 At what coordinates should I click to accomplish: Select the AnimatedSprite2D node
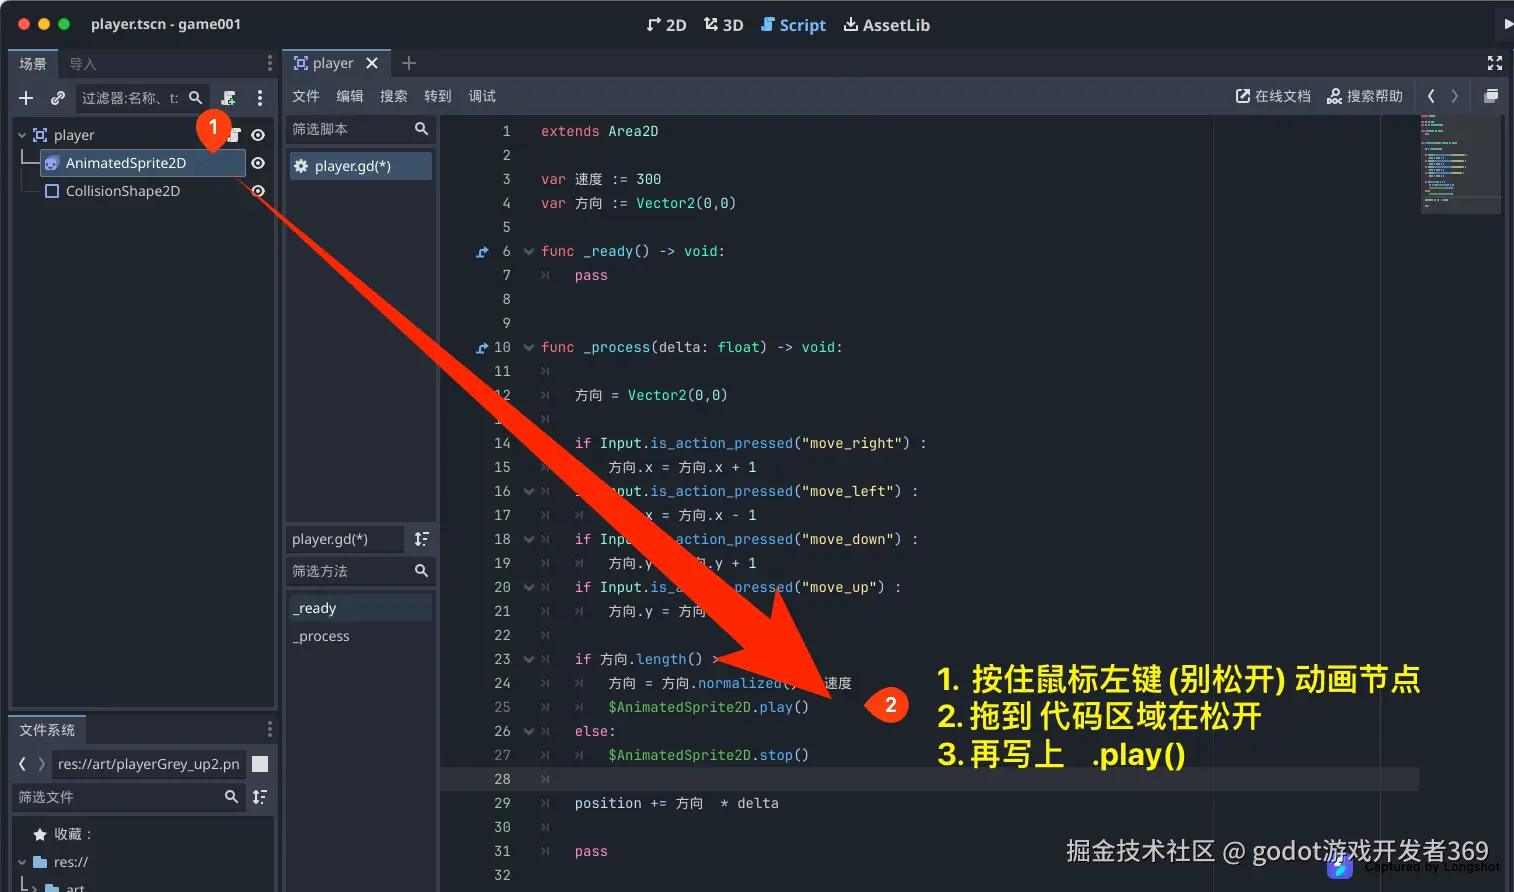142,163
